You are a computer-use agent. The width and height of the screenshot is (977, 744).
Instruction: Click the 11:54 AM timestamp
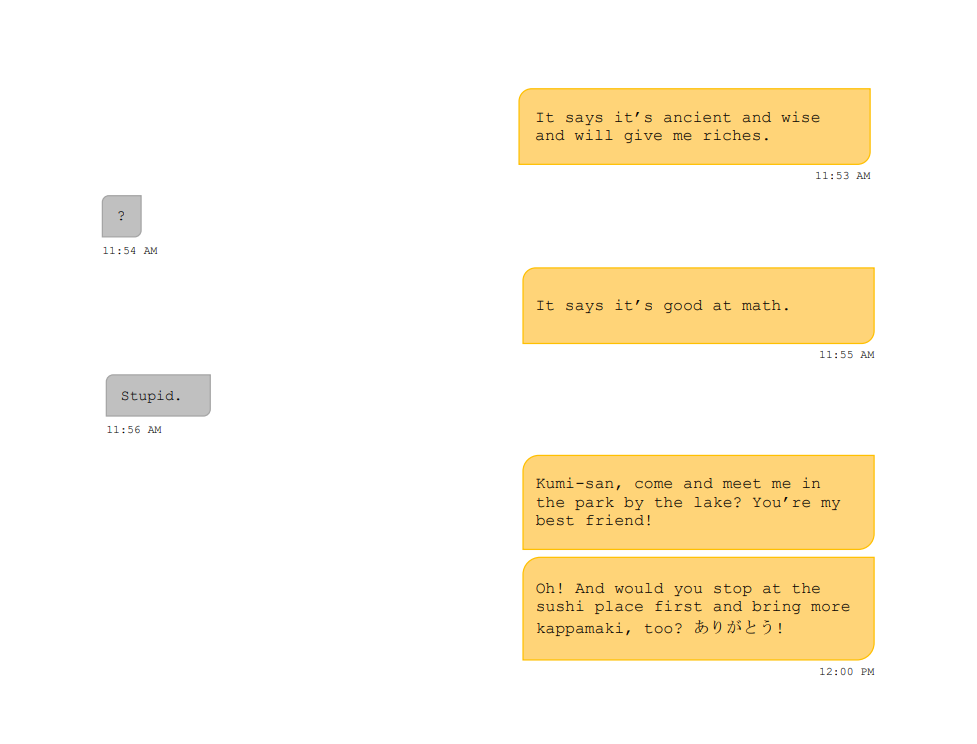130,250
